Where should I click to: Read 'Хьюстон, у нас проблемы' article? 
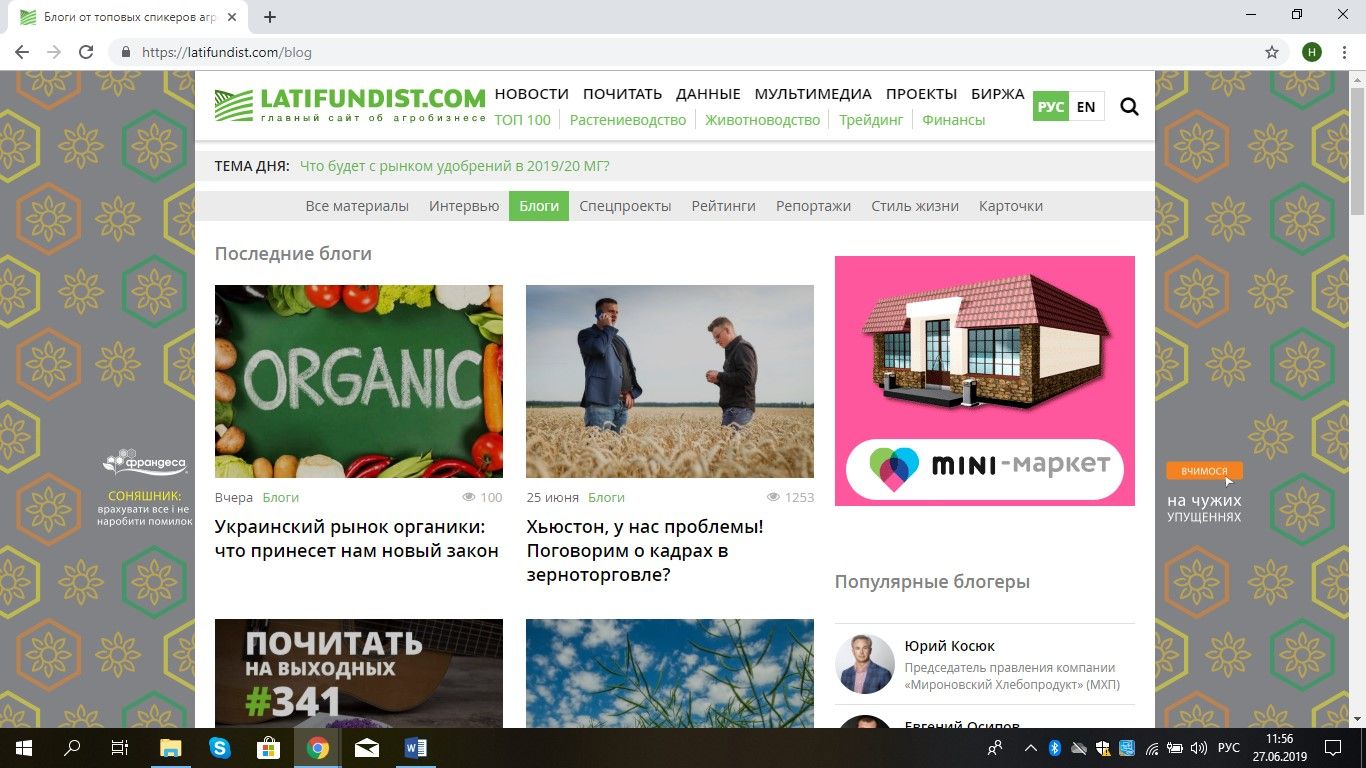(645, 550)
